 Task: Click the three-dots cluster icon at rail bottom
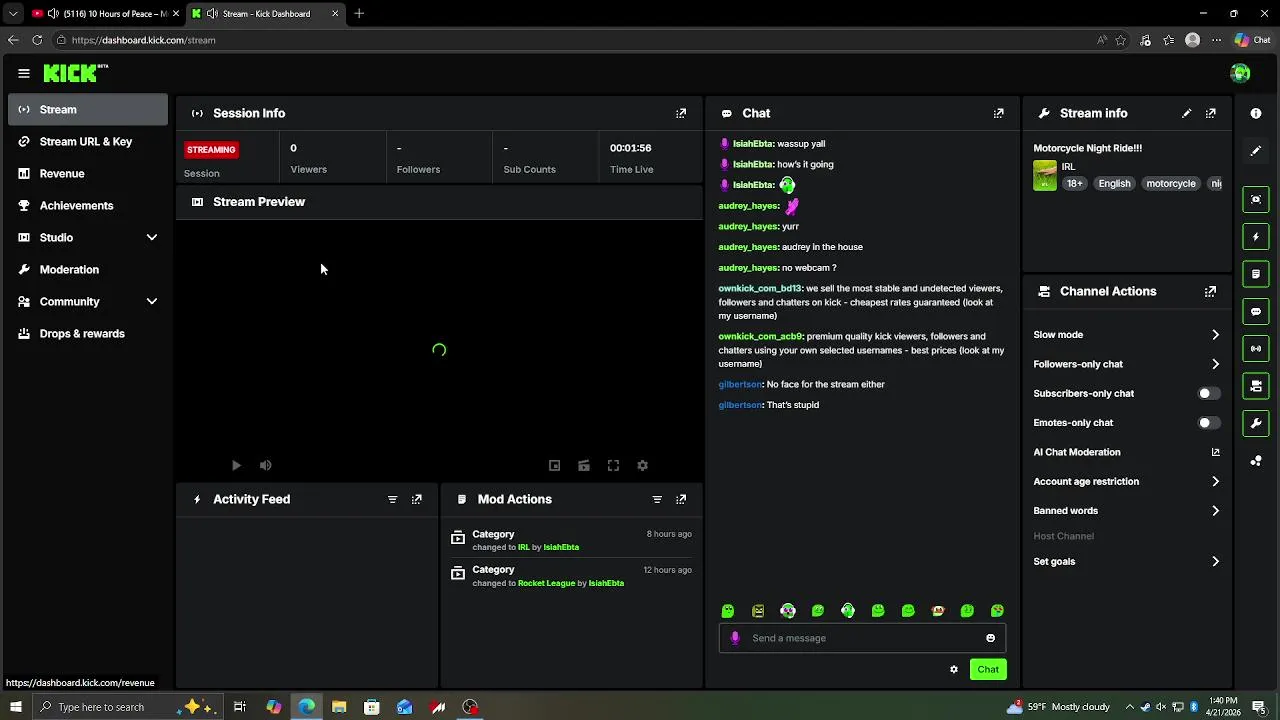pos(1256,461)
